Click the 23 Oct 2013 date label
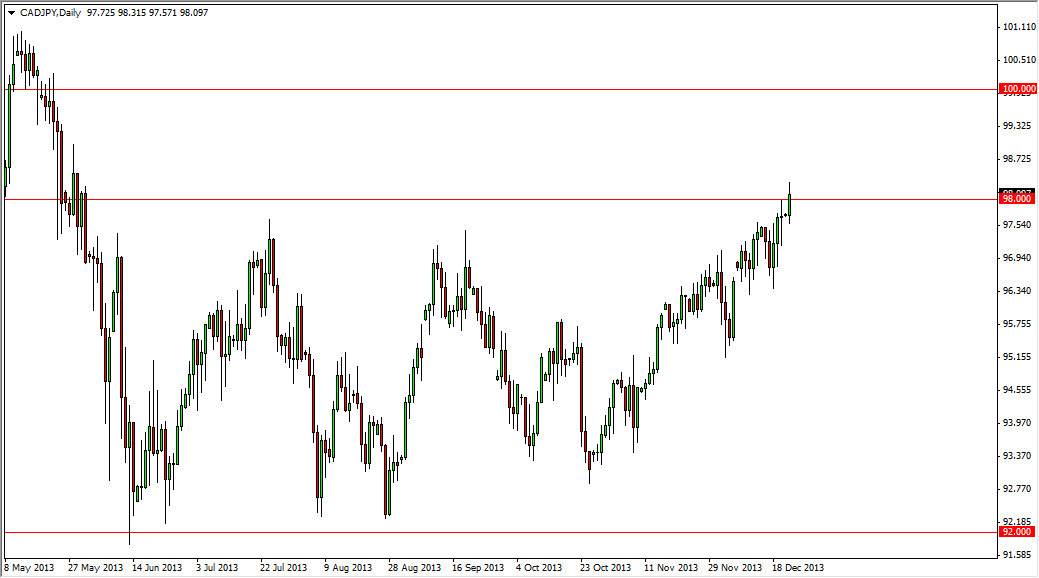 click(606, 568)
